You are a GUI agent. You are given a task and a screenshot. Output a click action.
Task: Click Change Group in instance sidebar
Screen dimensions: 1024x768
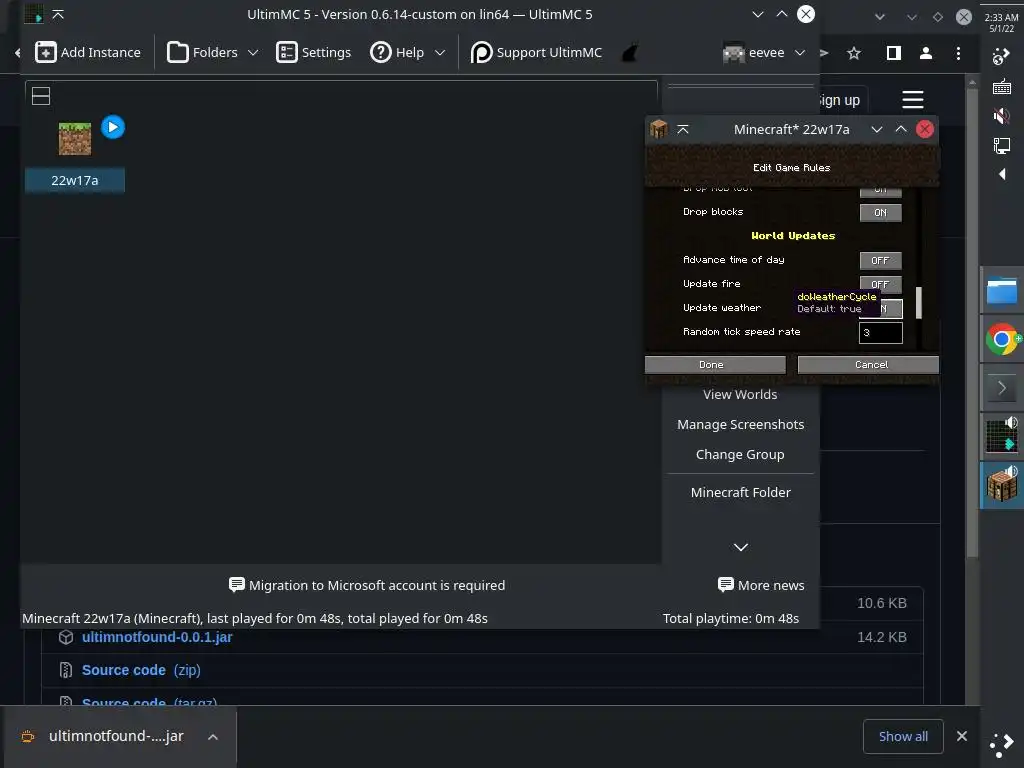point(740,455)
